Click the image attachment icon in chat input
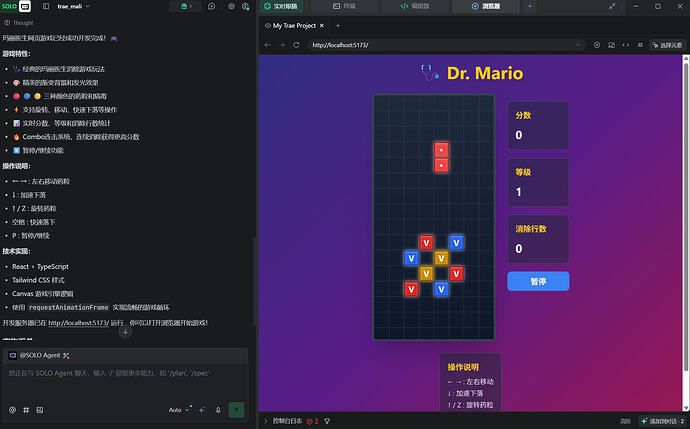This screenshot has height=429, width=690. pyautogui.click(x=40, y=410)
